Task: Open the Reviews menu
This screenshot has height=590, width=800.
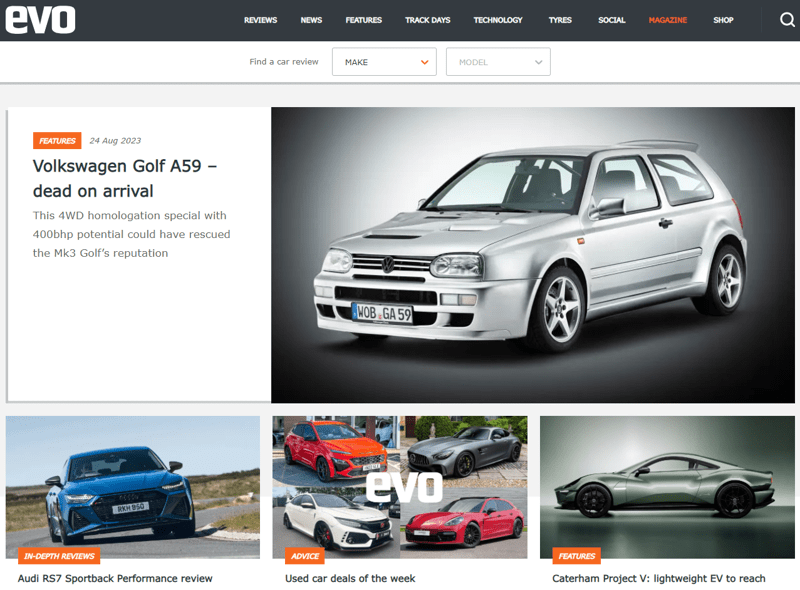Action: point(260,20)
